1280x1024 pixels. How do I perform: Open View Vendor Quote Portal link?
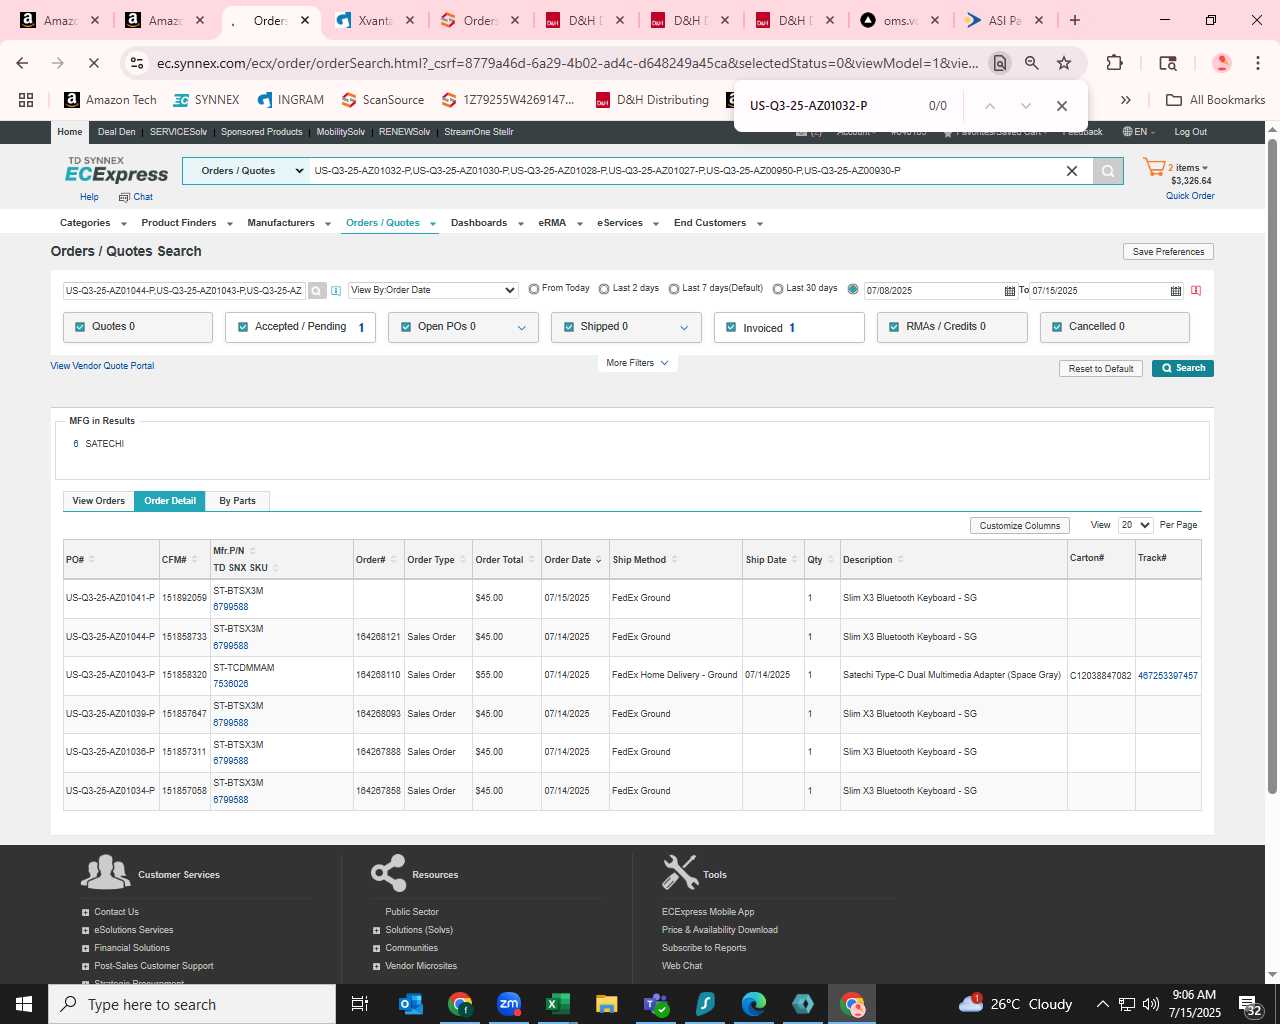pyautogui.click(x=102, y=366)
